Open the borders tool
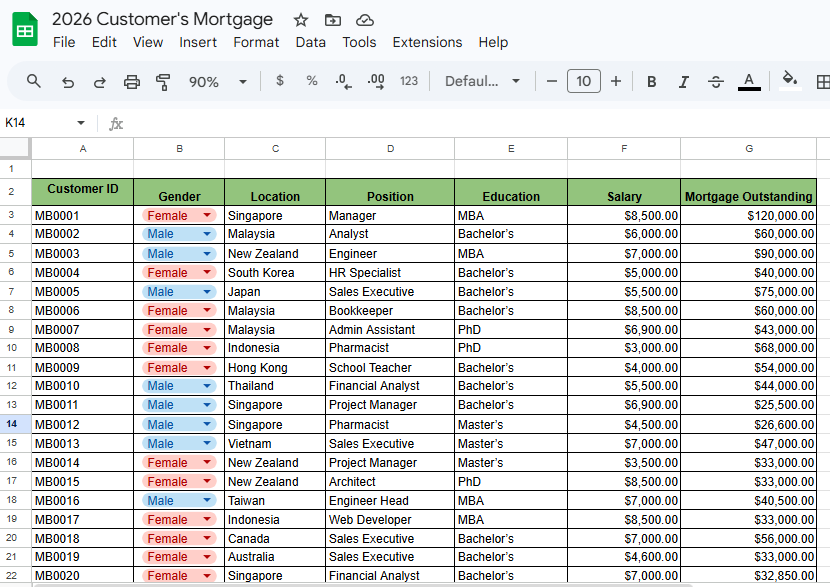 click(823, 82)
